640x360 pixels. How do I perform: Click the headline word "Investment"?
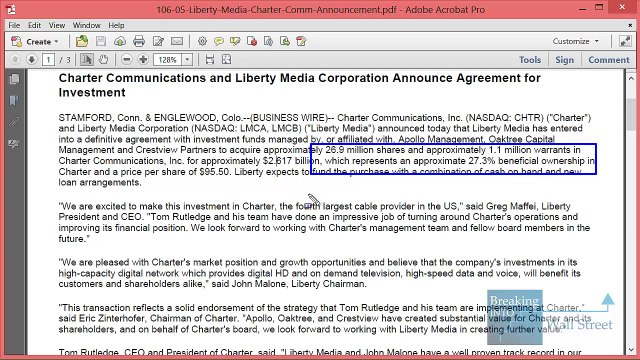[92, 93]
